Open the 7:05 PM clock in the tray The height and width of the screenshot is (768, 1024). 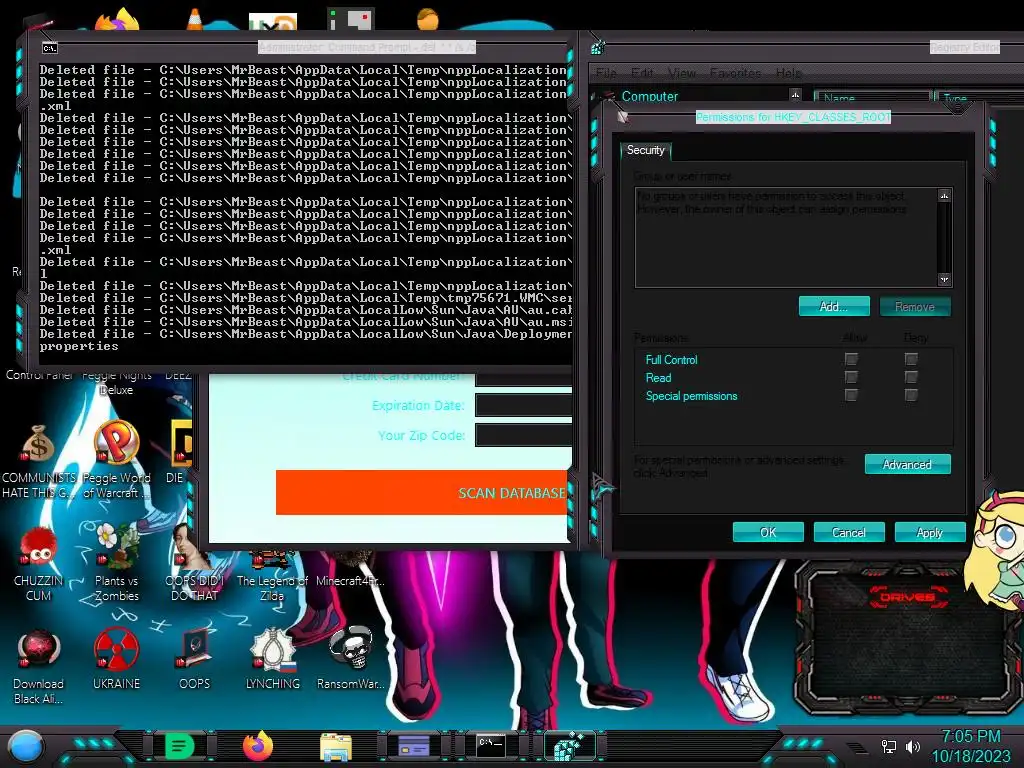(x=971, y=737)
